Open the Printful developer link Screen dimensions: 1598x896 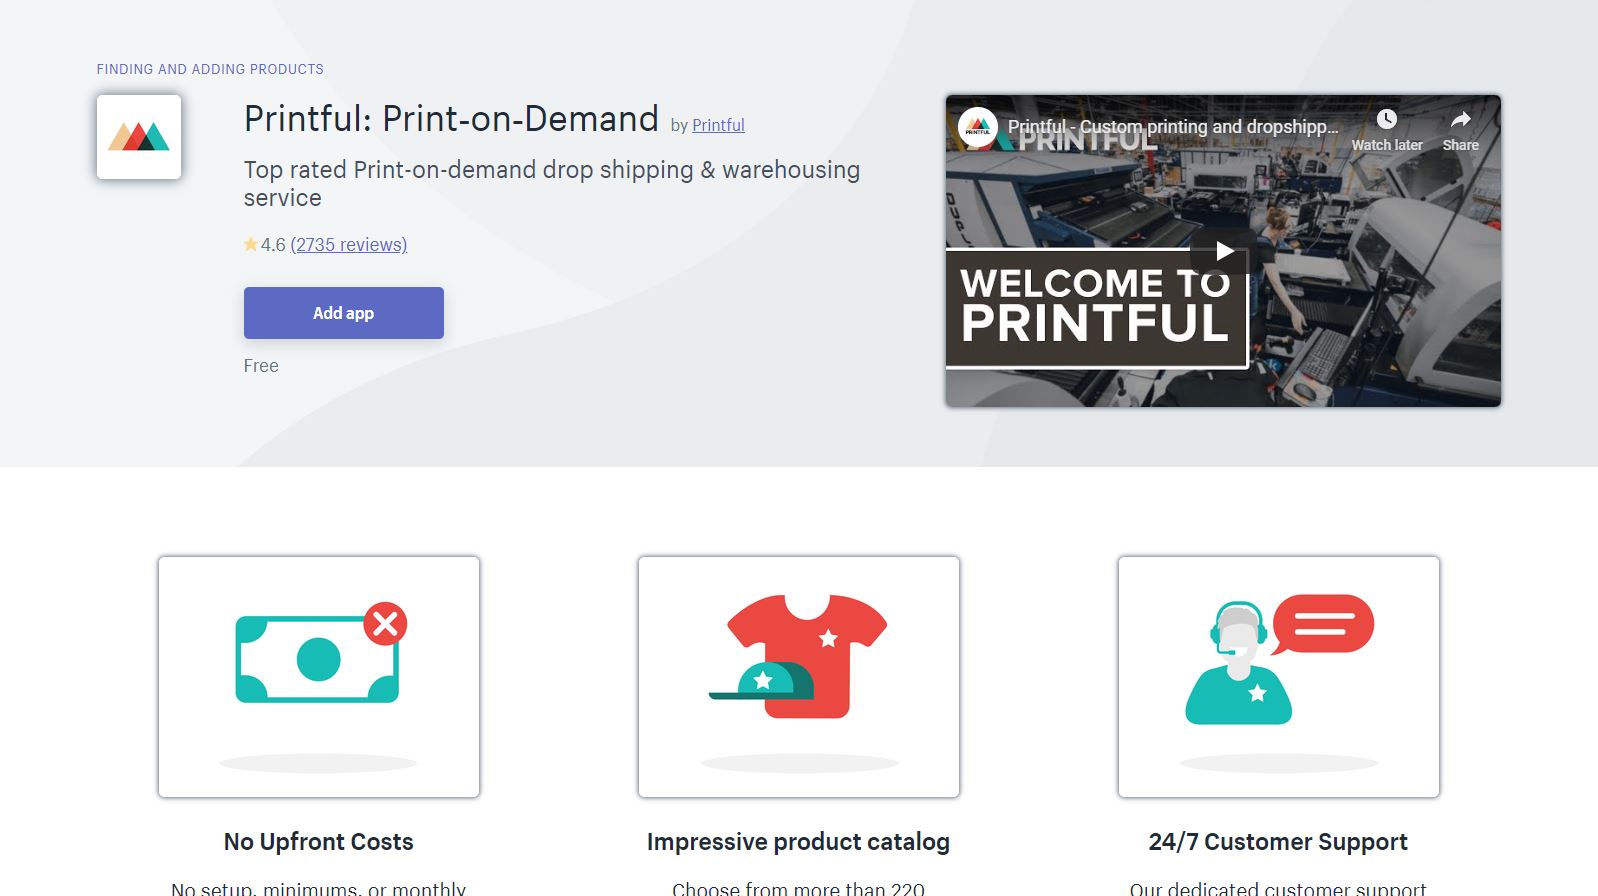click(x=718, y=125)
